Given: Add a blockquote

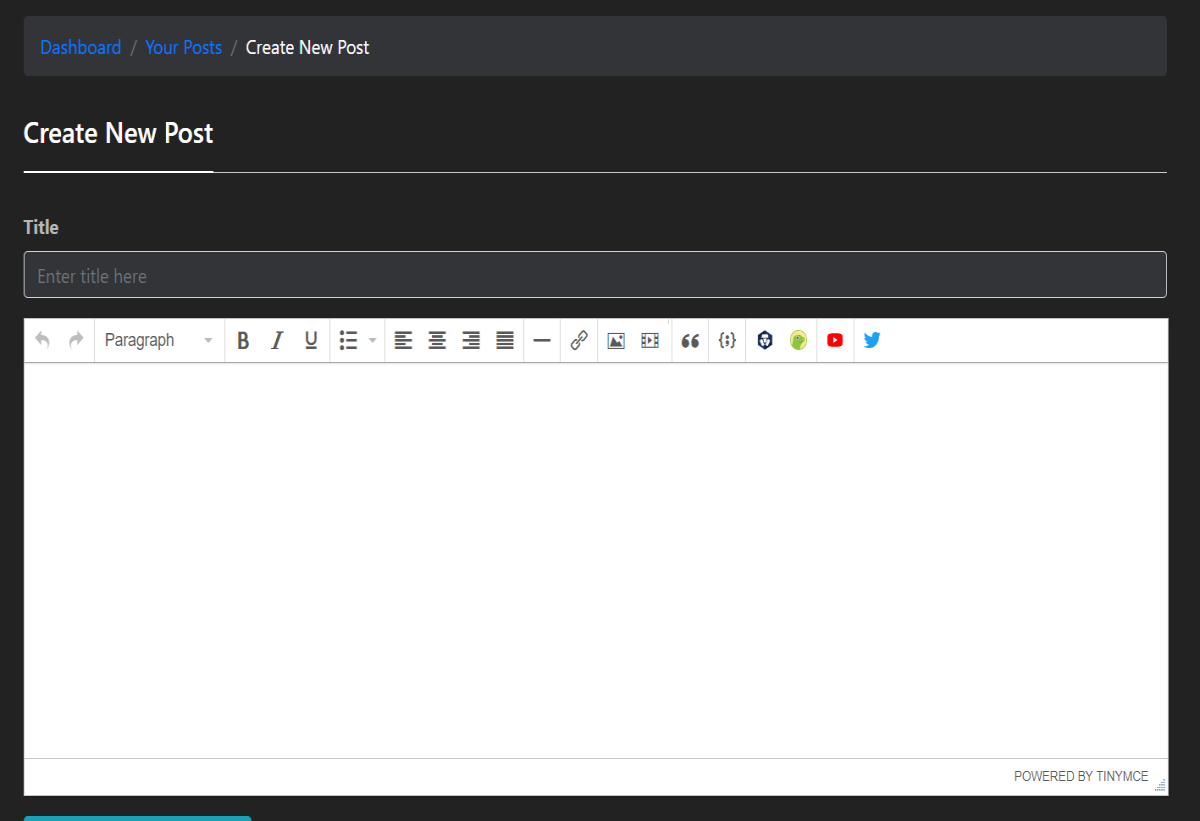Looking at the screenshot, I should click(690, 340).
